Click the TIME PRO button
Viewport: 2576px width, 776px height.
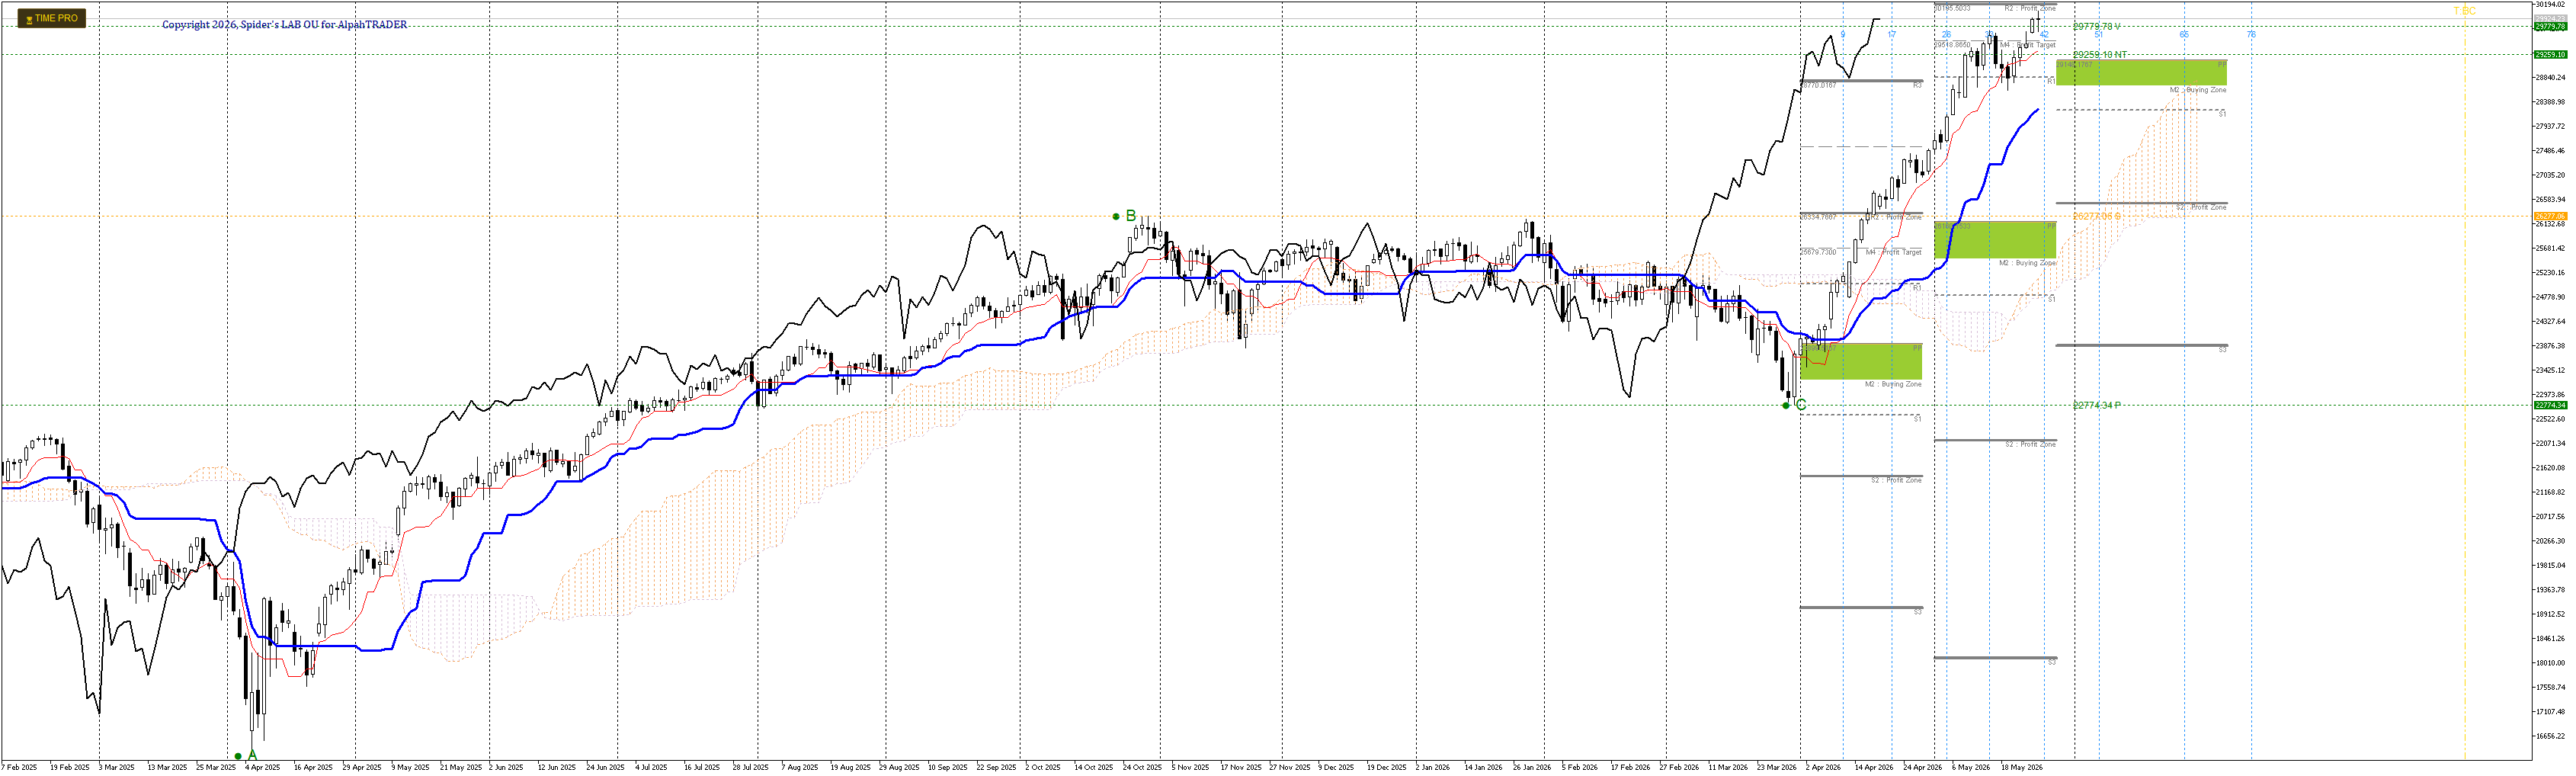[52, 18]
